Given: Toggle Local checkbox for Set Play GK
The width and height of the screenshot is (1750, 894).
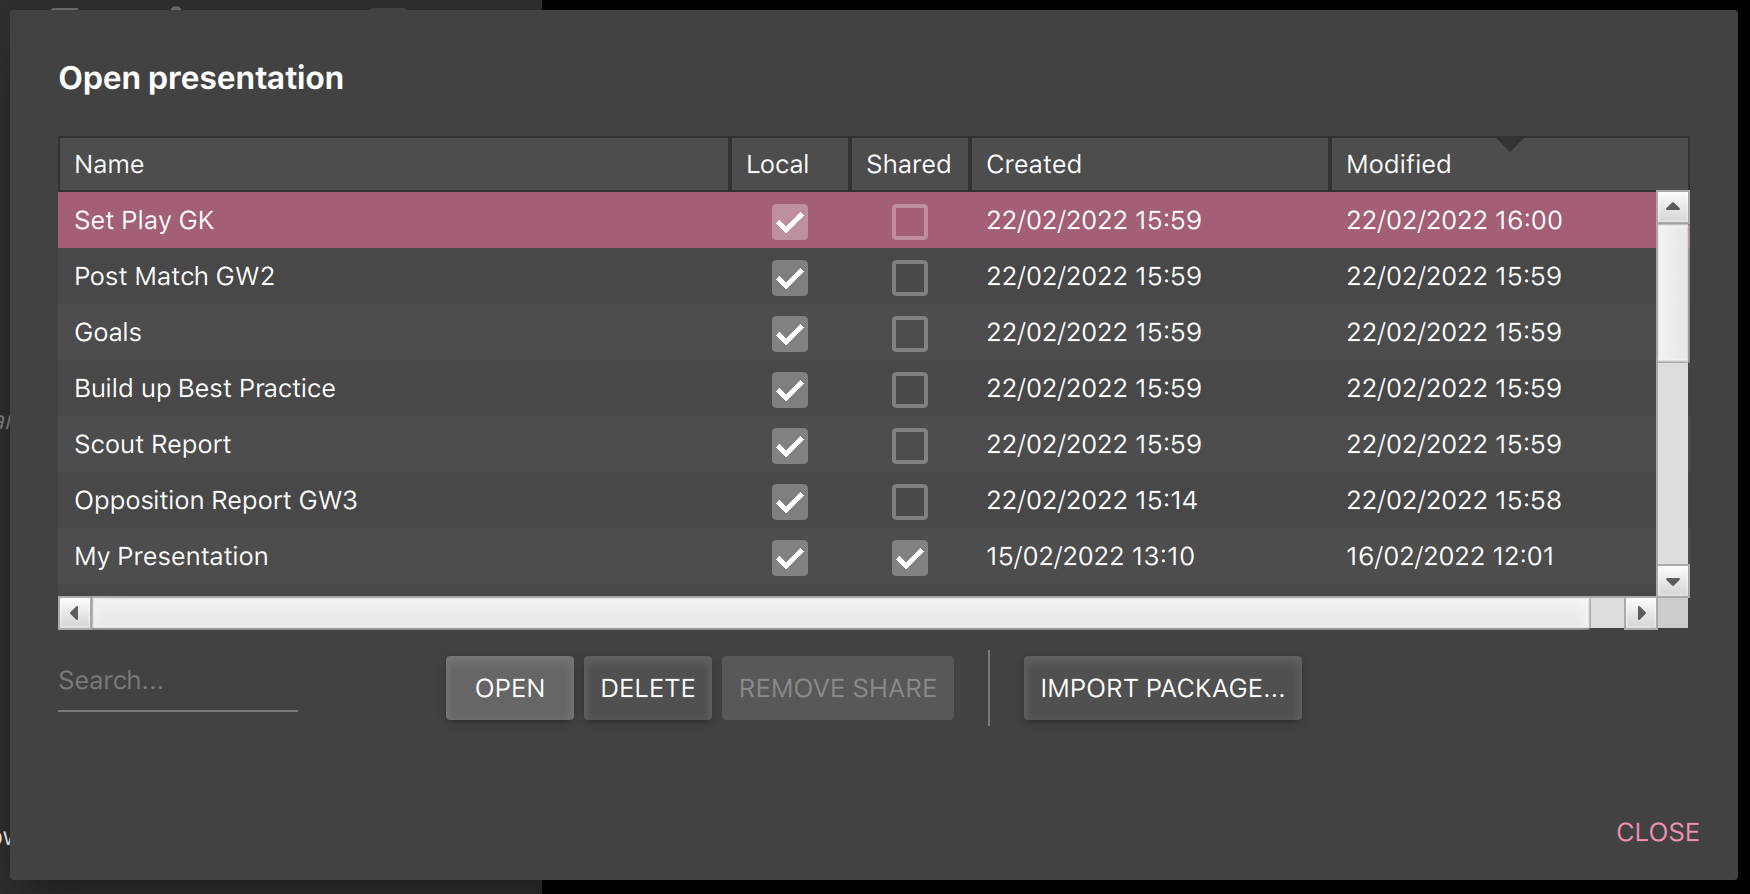Looking at the screenshot, I should coord(790,221).
